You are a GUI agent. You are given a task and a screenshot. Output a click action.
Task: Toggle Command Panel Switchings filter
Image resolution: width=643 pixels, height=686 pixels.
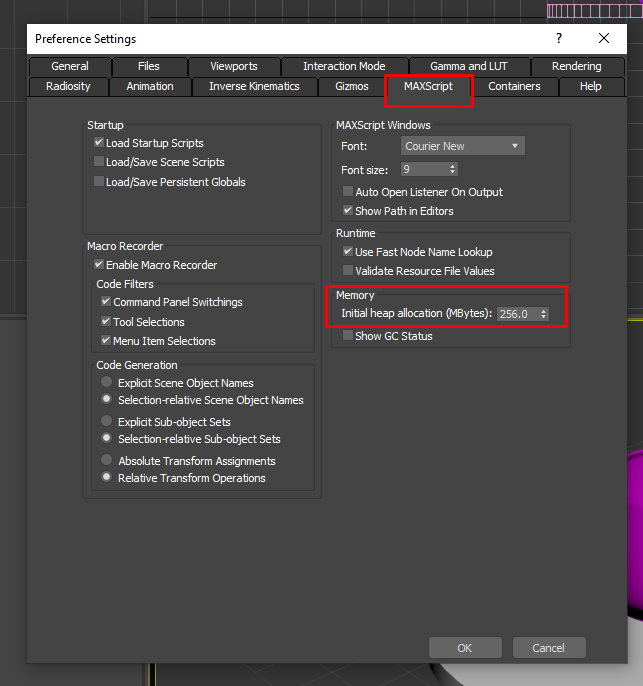point(106,301)
